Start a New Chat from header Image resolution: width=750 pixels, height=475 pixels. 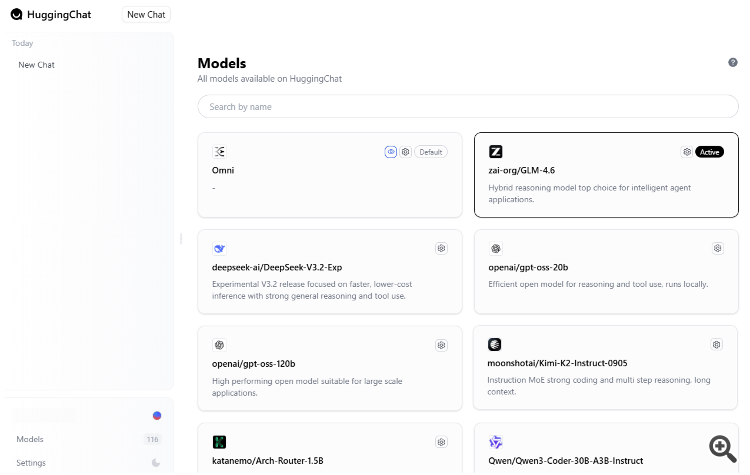coord(146,15)
